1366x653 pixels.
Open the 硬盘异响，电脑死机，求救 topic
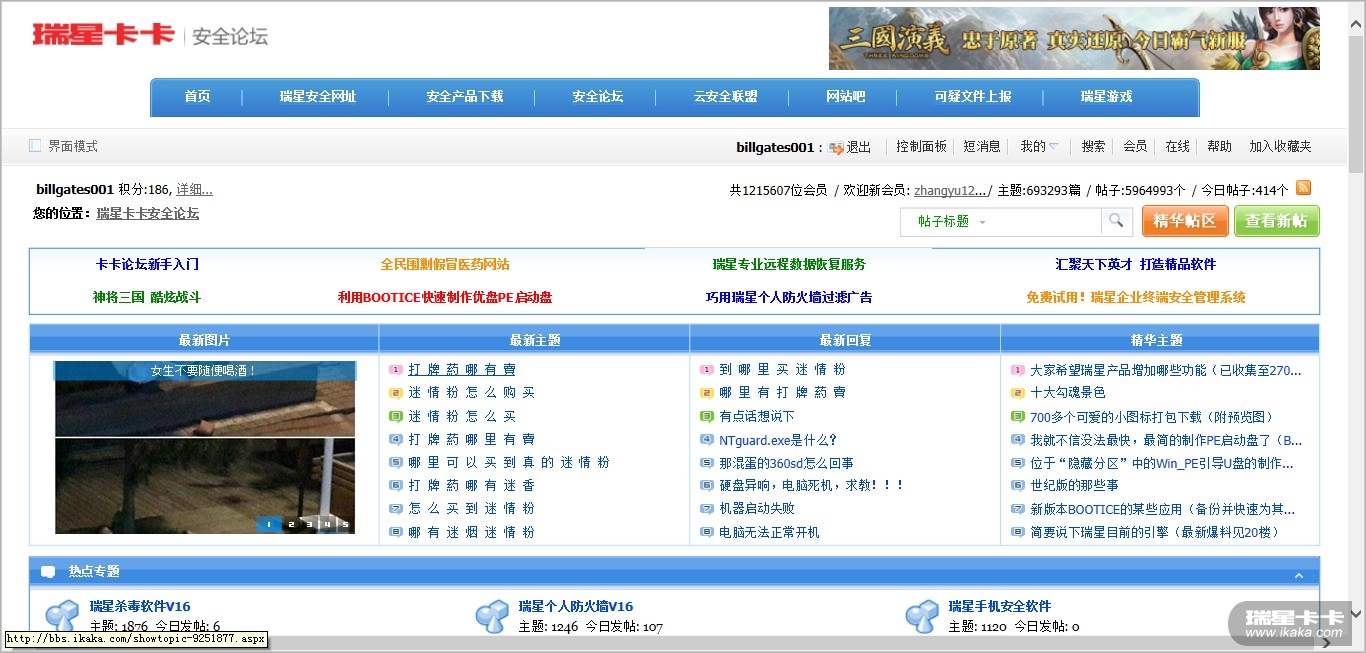pos(811,486)
